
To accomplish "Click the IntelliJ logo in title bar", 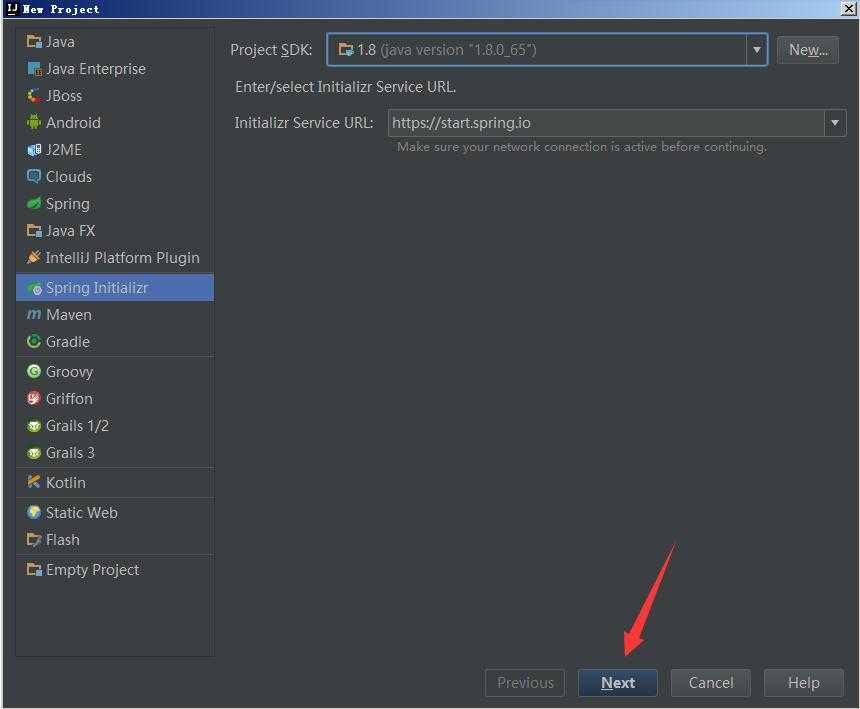I will 12,8.
